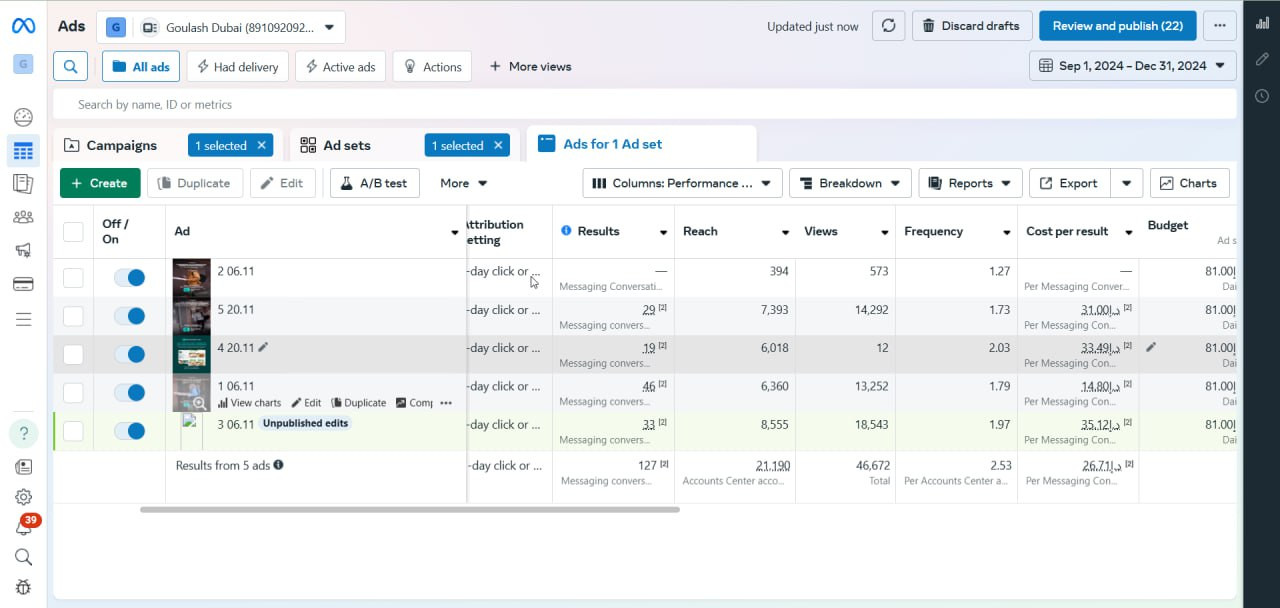
Task: Click the notifications bell with 39 badge
Action: point(23,527)
